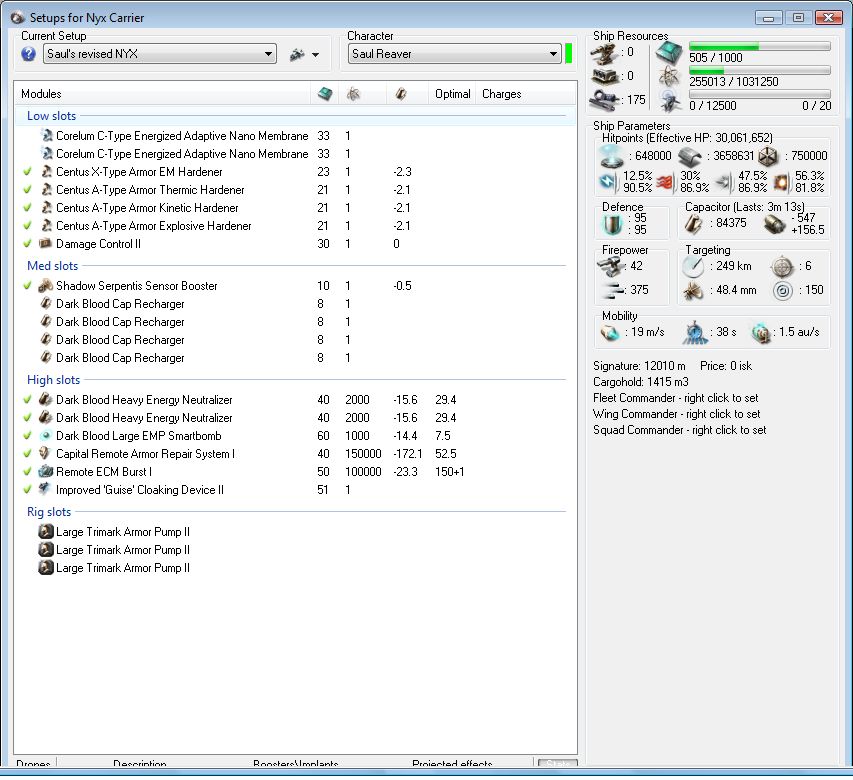
Task: Click the Signature: 12010 m text
Action: click(639, 366)
